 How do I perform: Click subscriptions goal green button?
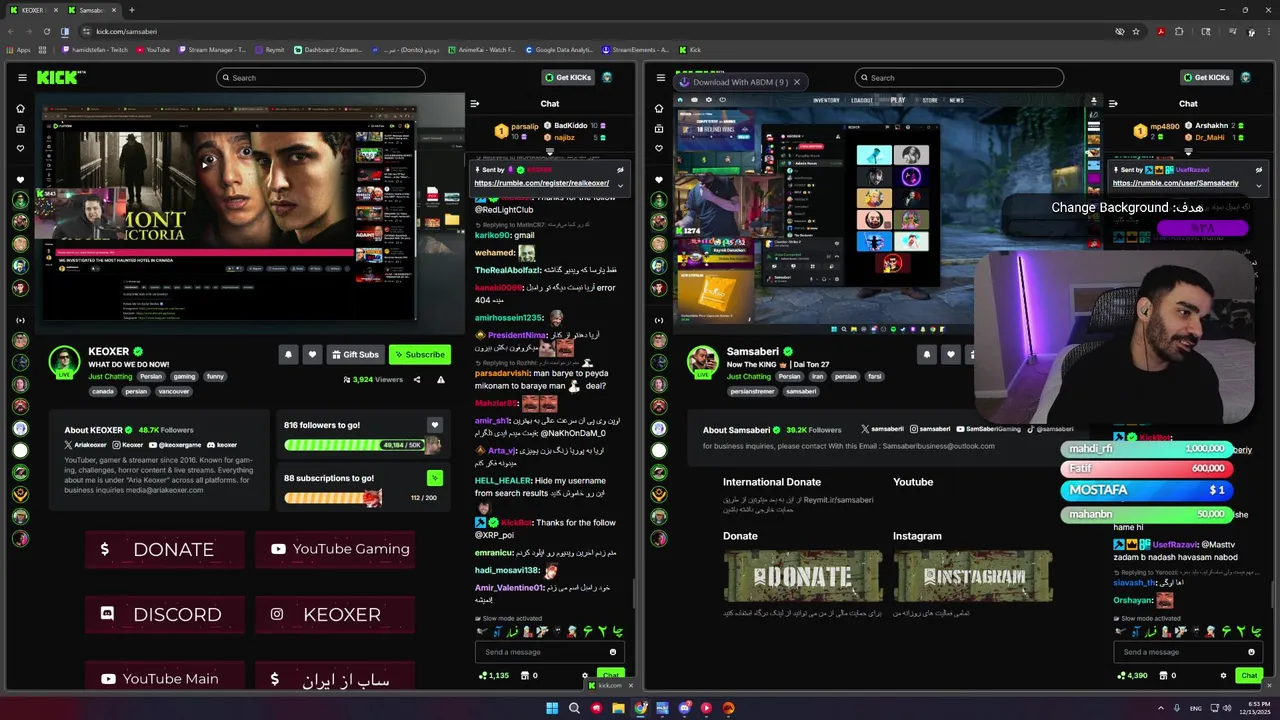click(x=434, y=478)
